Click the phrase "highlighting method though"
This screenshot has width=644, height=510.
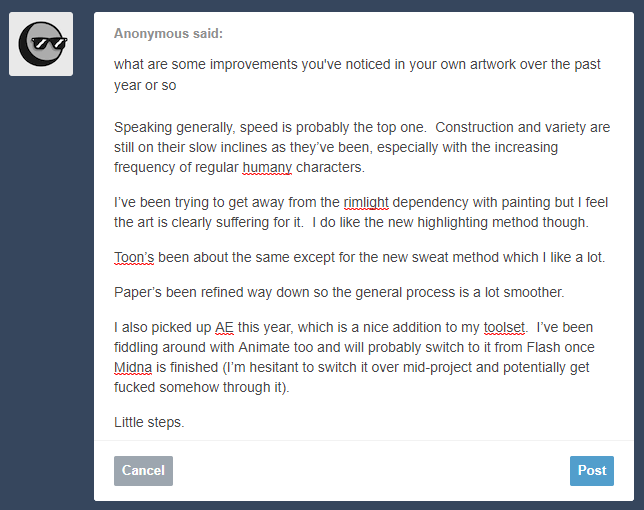(x=502, y=223)
